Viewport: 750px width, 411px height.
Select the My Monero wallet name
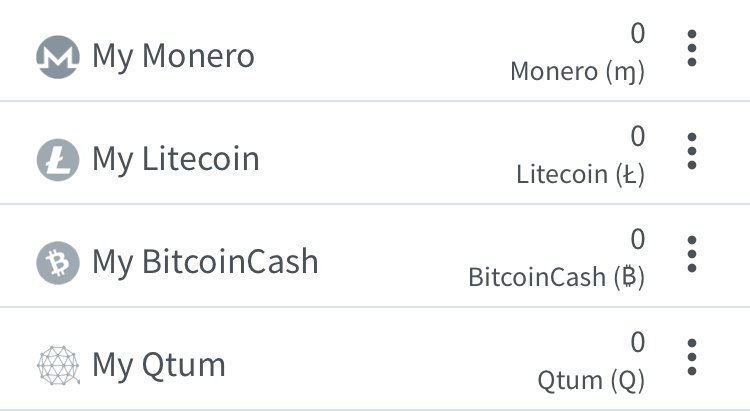(173, 57)
